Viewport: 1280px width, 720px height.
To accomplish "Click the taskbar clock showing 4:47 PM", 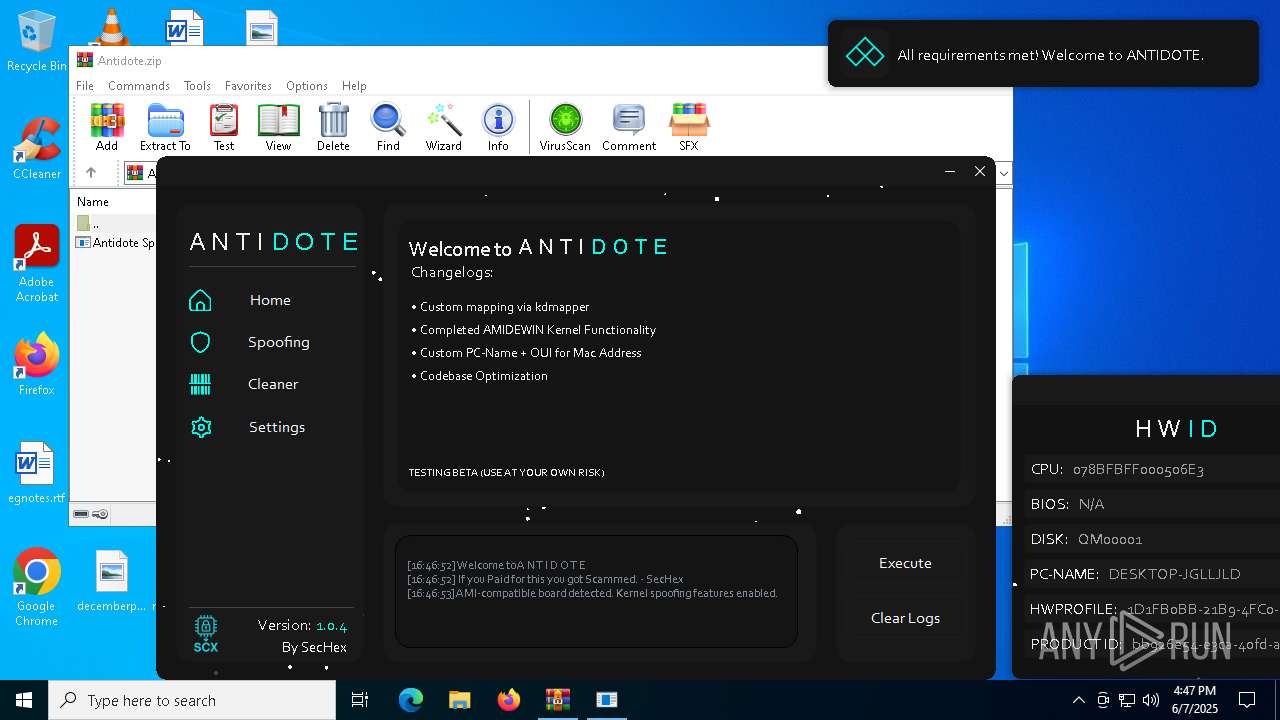I will tap(1195, 700).
